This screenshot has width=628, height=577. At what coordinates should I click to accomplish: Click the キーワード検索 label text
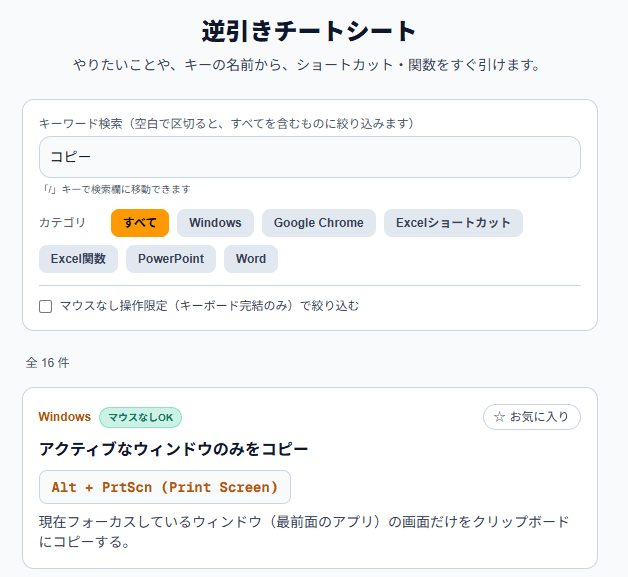pyautogui.click(x=226, y=123)
